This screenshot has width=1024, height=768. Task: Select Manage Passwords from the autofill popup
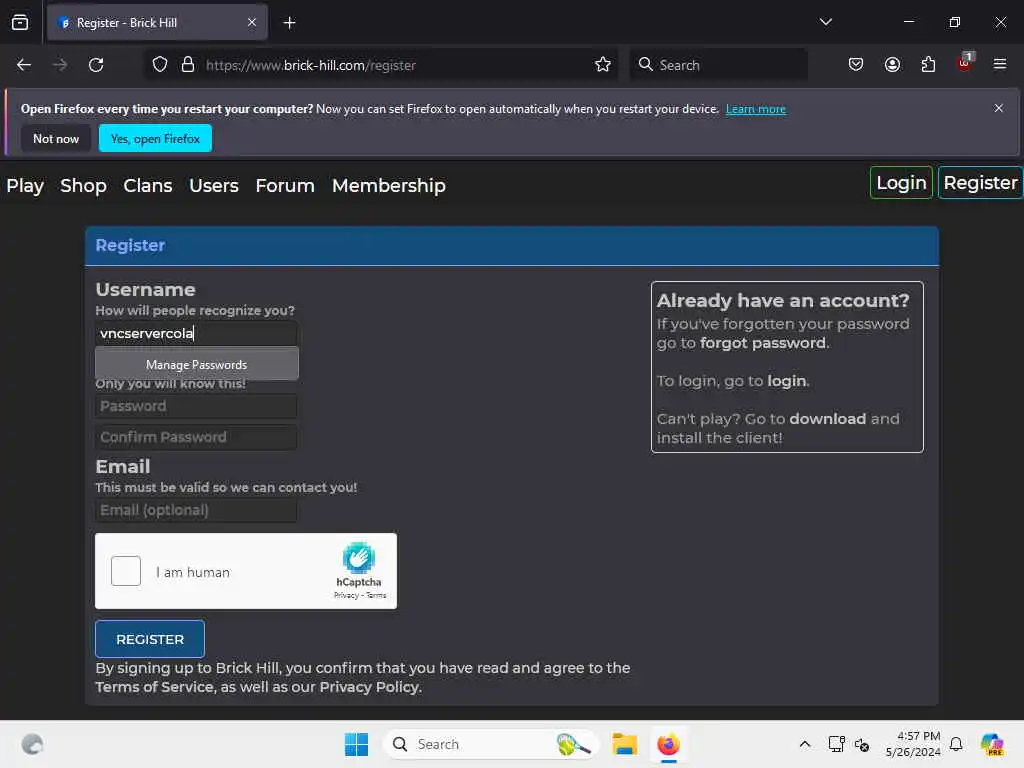197,364
